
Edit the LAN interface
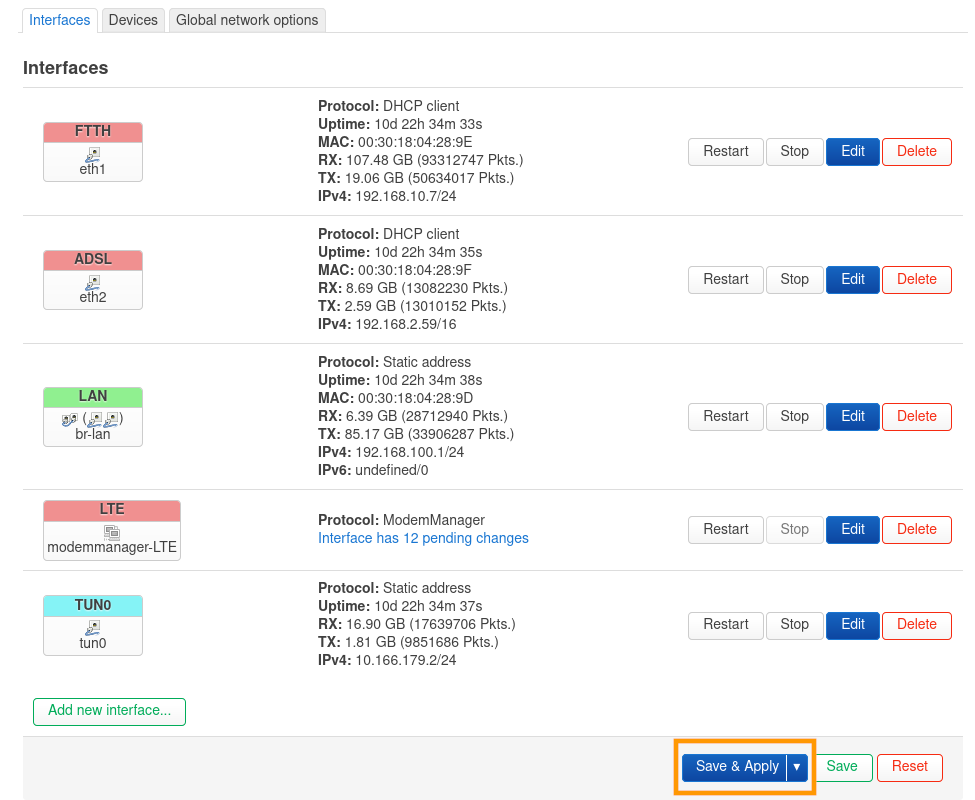(853, 416)
